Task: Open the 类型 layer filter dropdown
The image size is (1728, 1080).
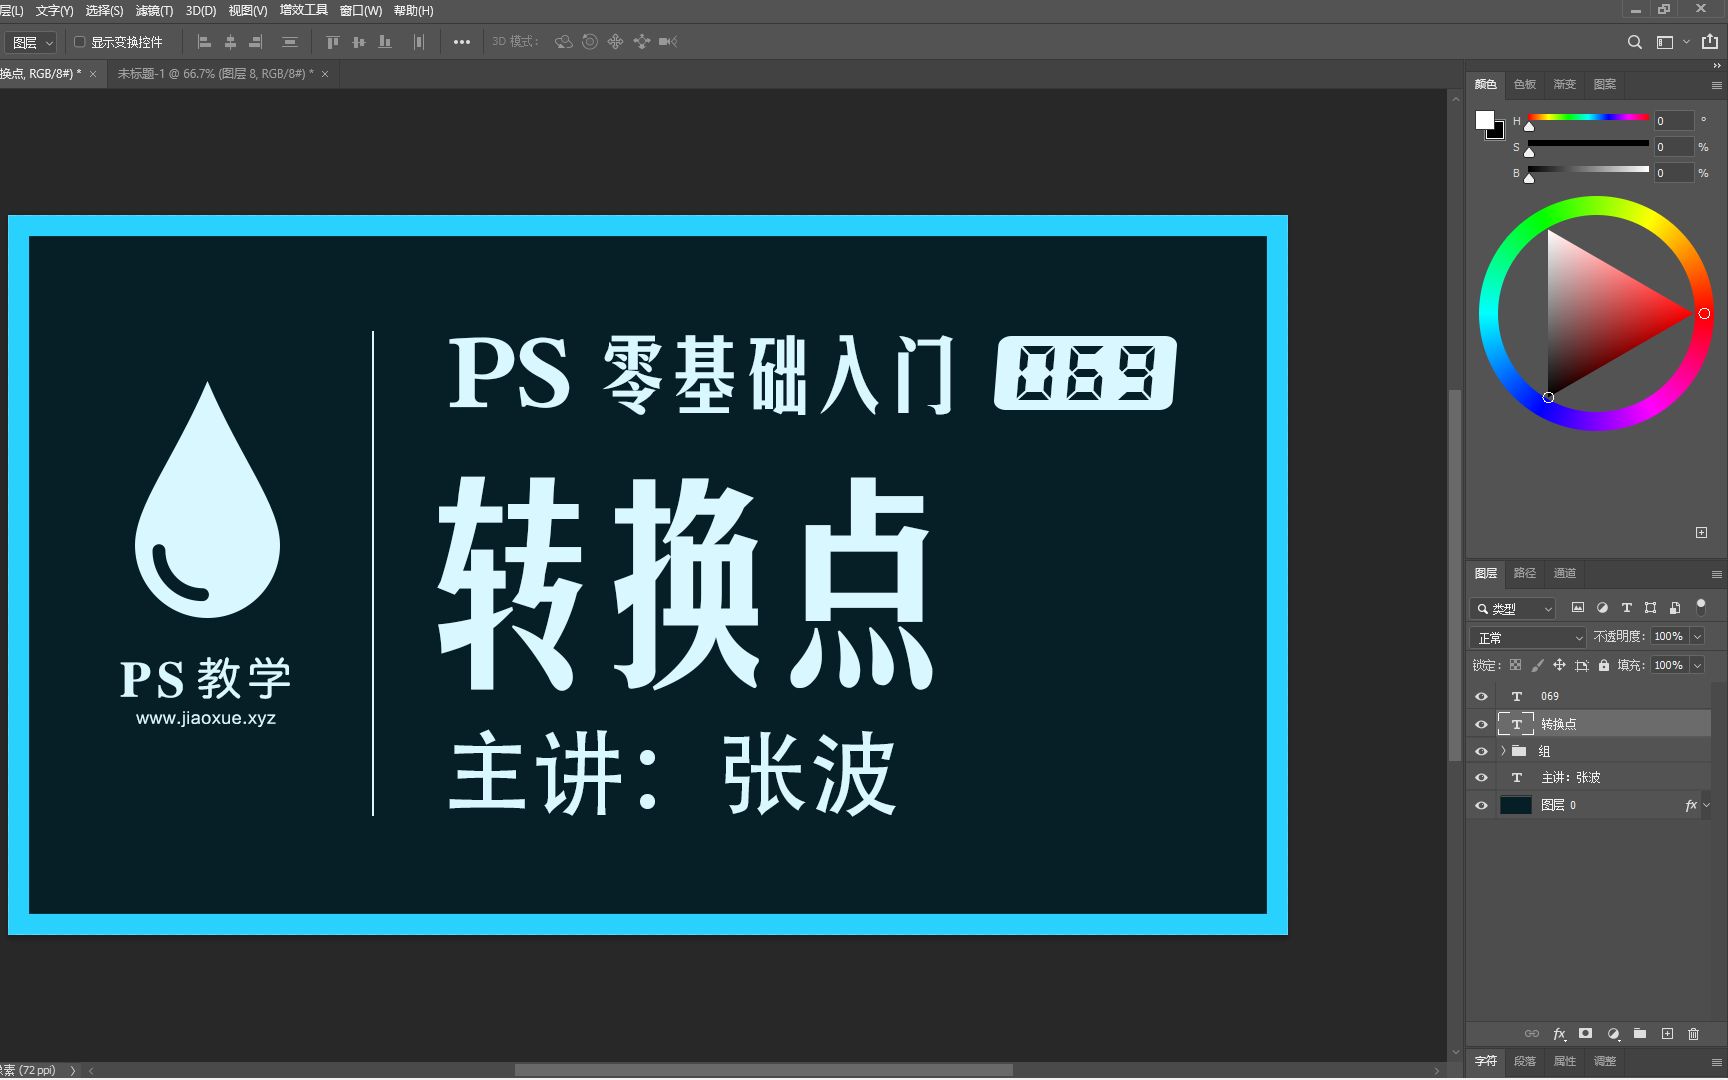Action: click(x=1513, y=608)
